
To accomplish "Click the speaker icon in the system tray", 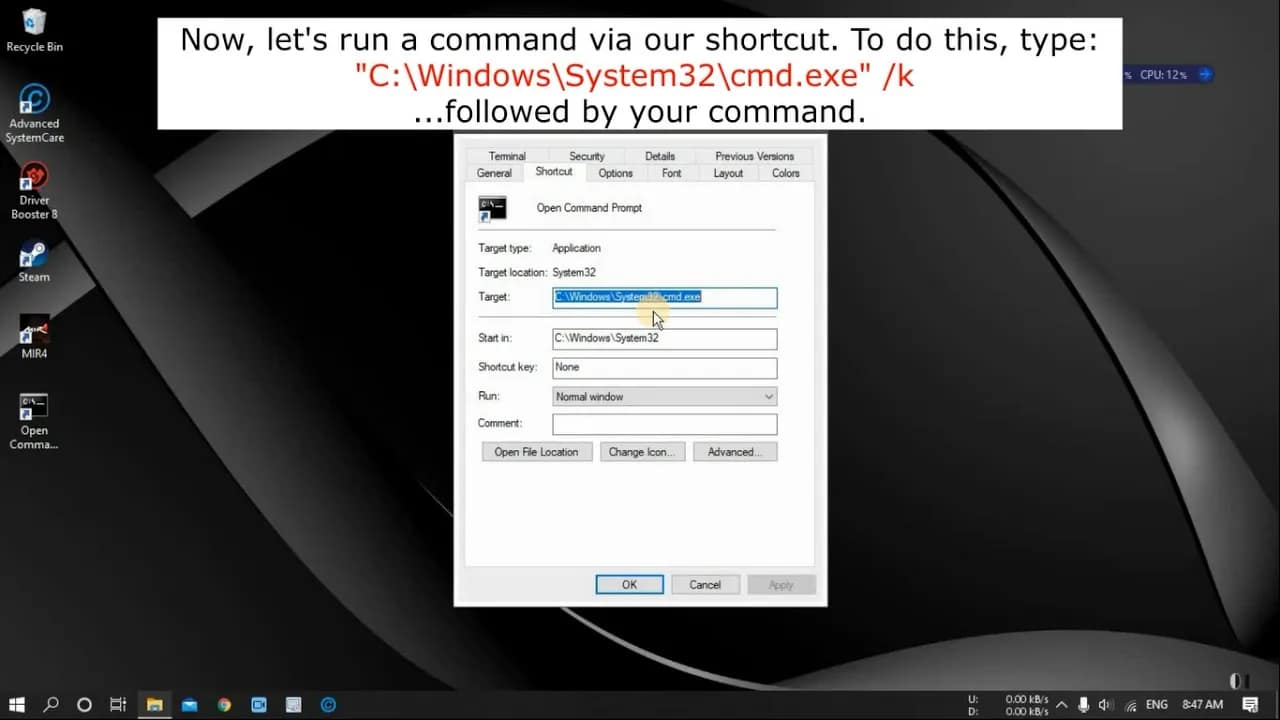I will [1106, 705].
